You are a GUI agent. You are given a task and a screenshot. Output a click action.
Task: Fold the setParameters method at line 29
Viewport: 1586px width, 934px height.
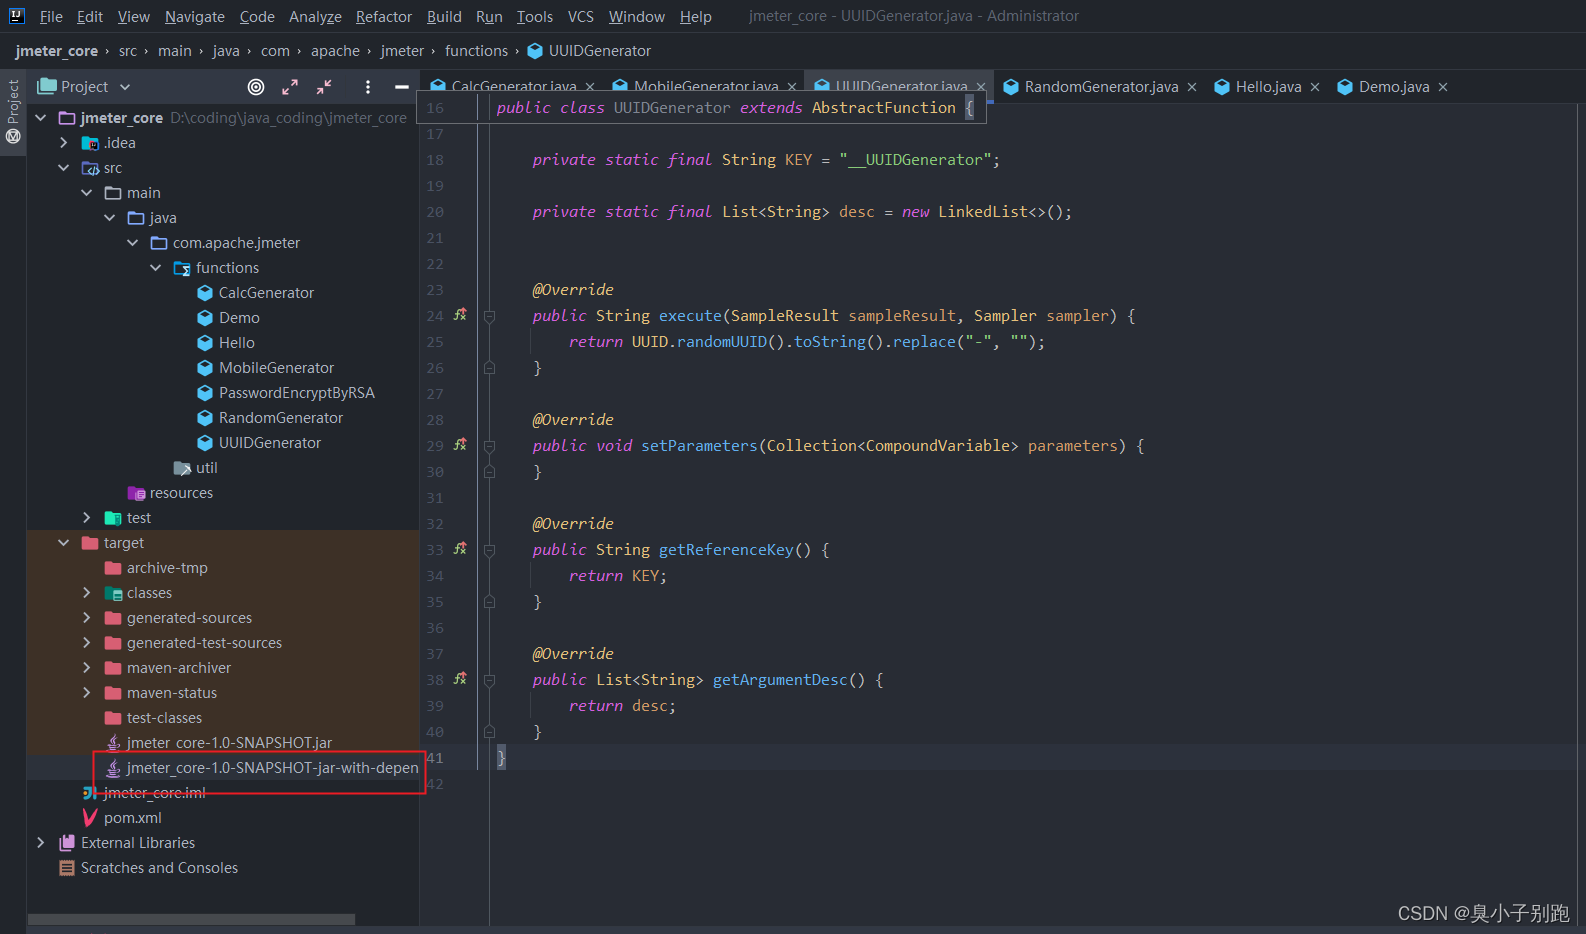click(x=489, y=446)
